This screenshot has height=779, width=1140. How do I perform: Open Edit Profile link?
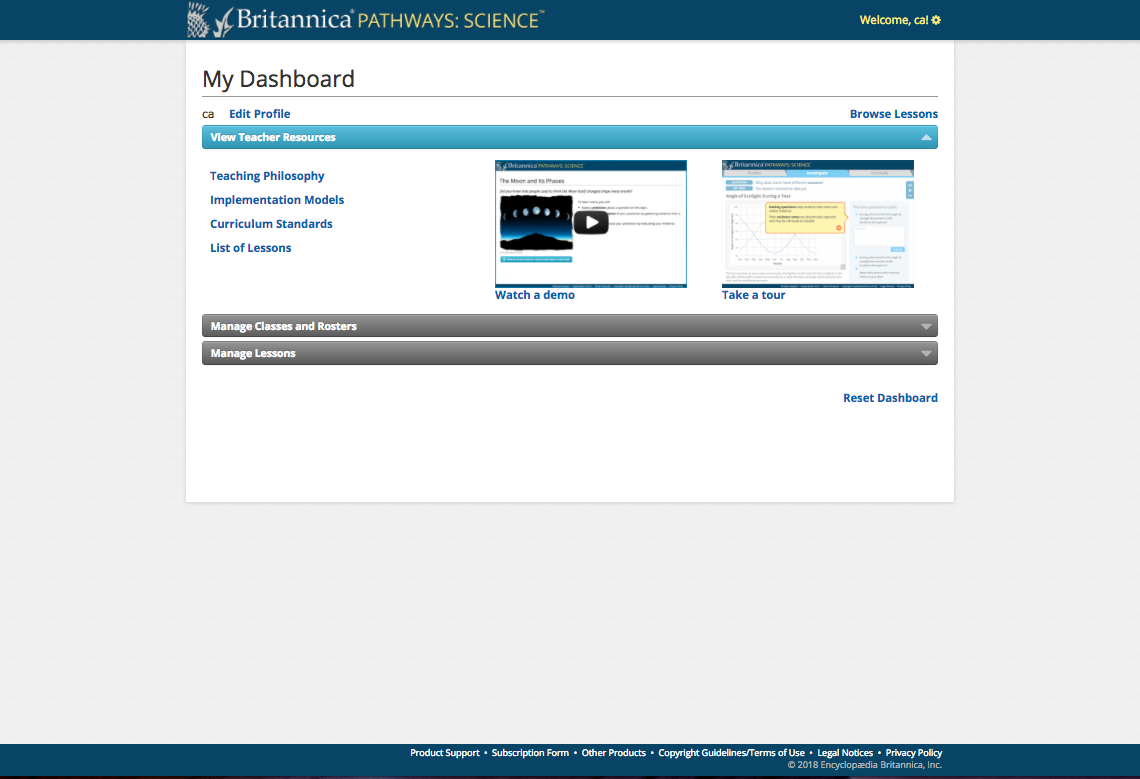(260, 114)
